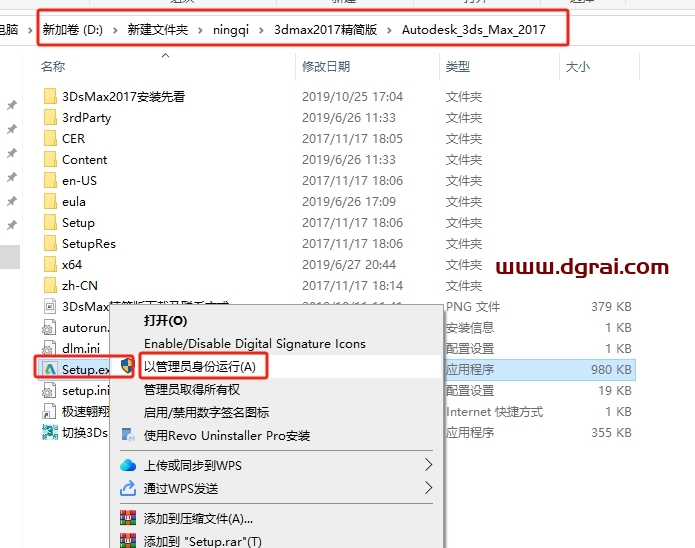Go to 新建文件夹 in address bar
Screen dimensions: 695x548
pos(158,30)
